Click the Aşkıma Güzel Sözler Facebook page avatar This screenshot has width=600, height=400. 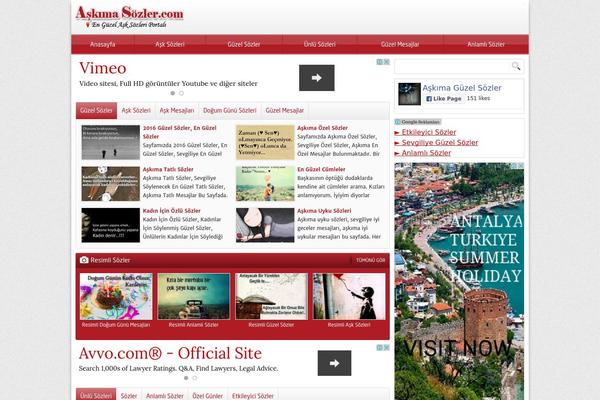point(409,94)
